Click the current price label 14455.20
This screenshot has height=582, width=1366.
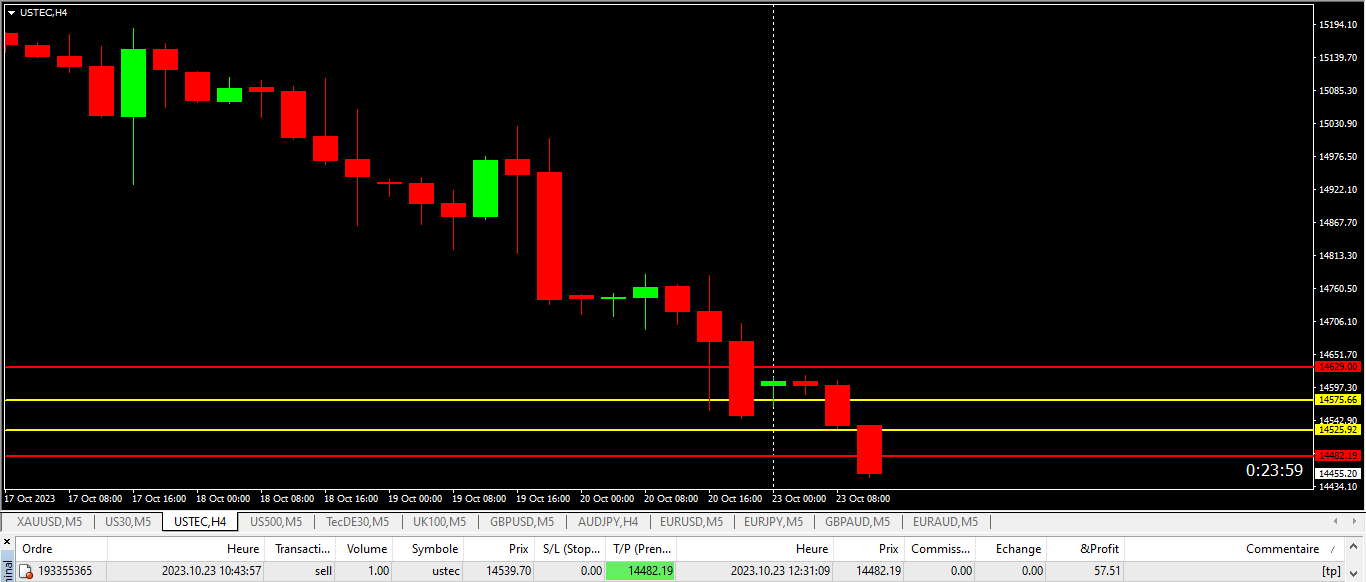[x=1338, y=473]
